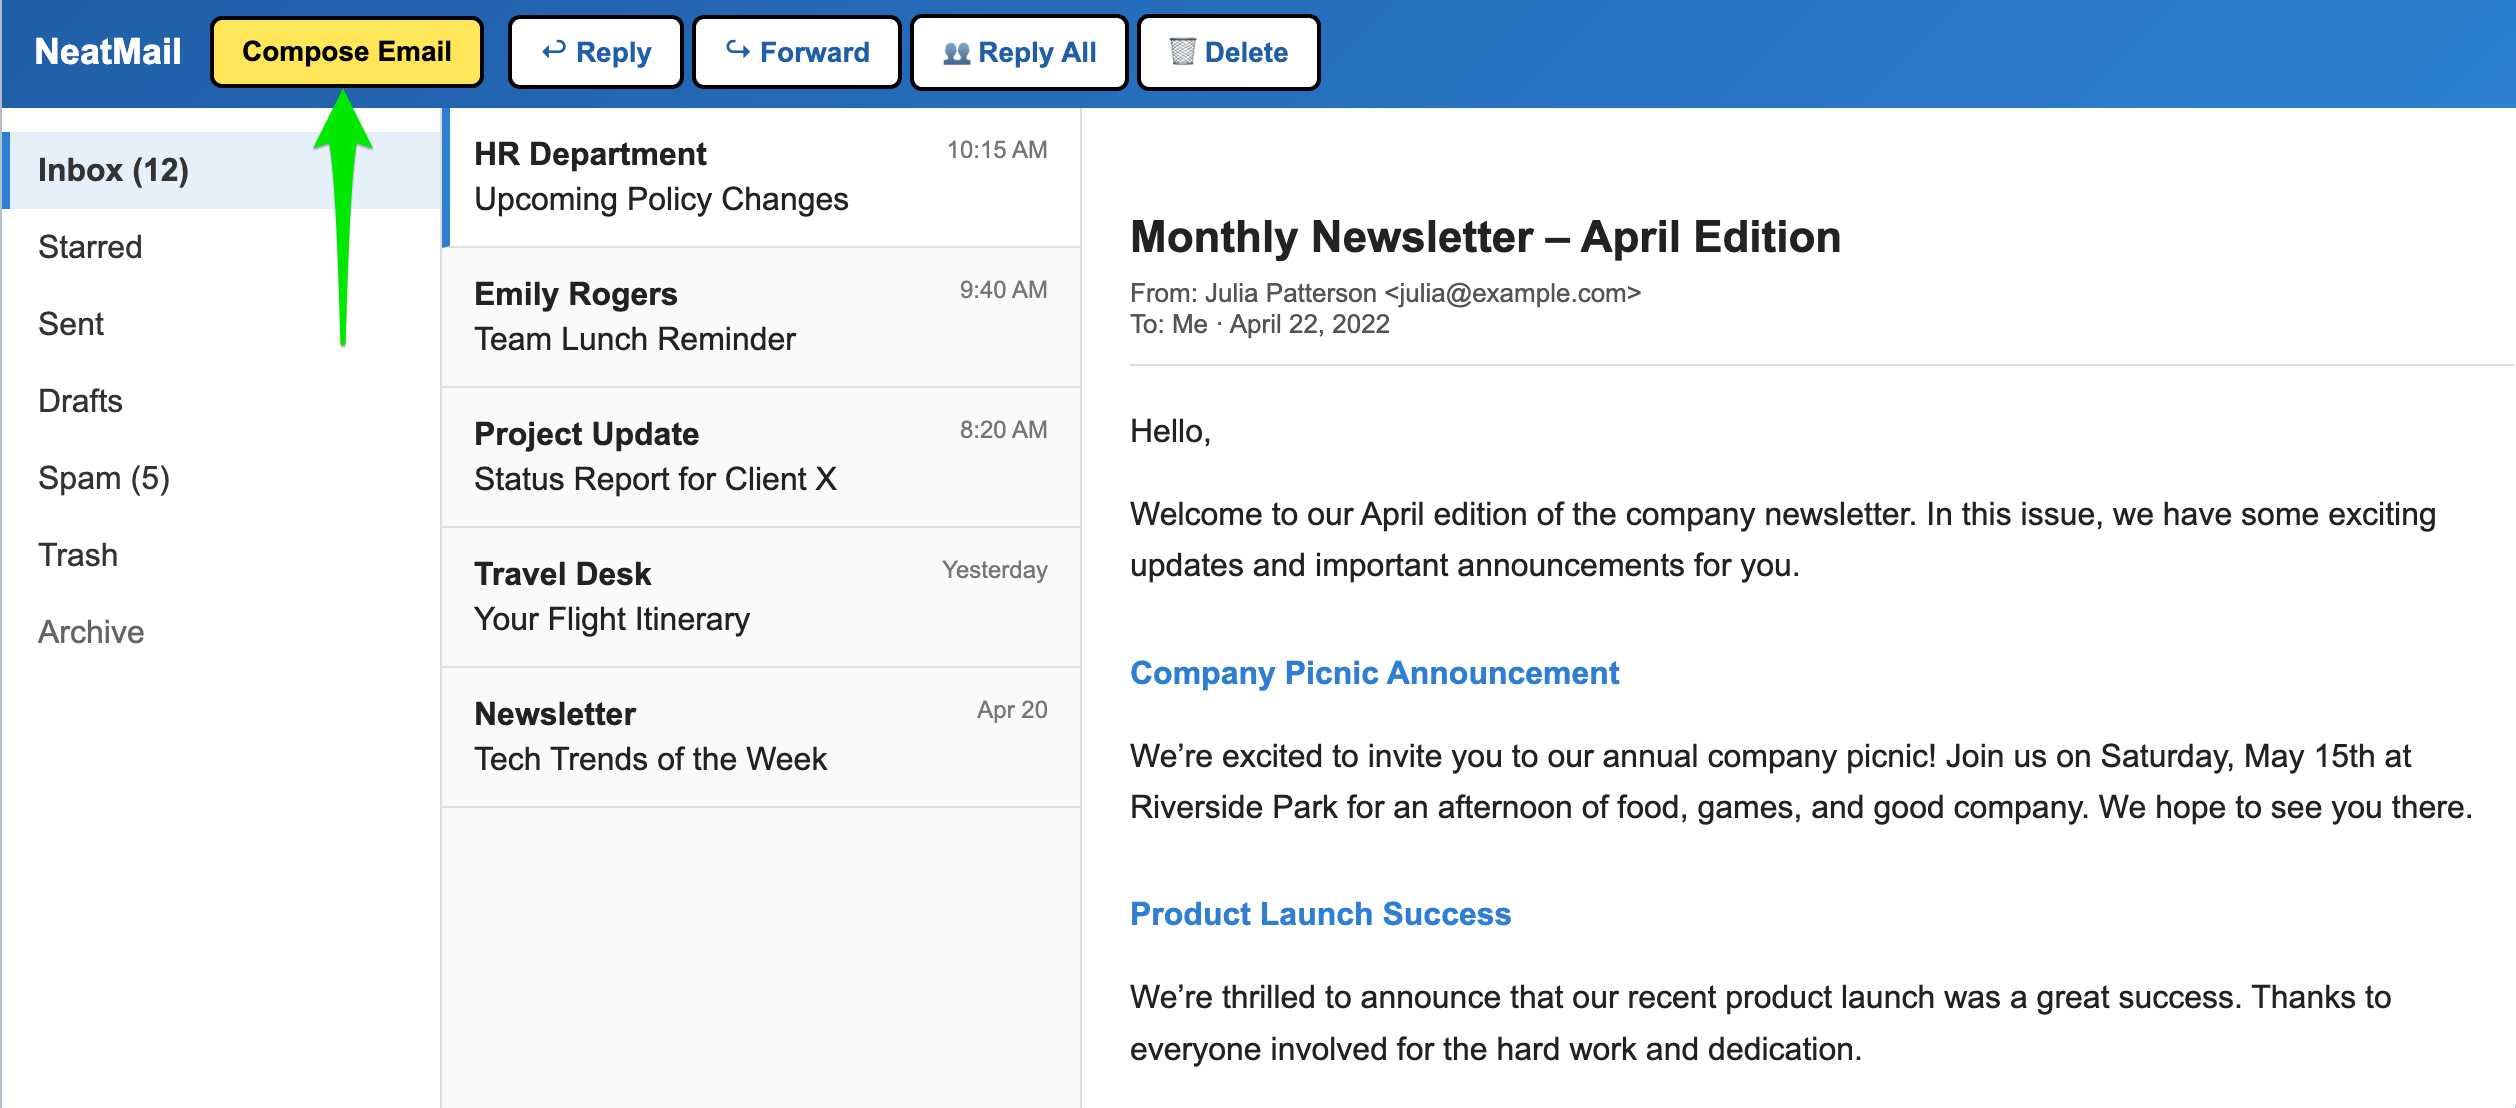Select the HR Department policy changes email
The height and width of the screenshot is (1108, 2516).
coord(760,177)
